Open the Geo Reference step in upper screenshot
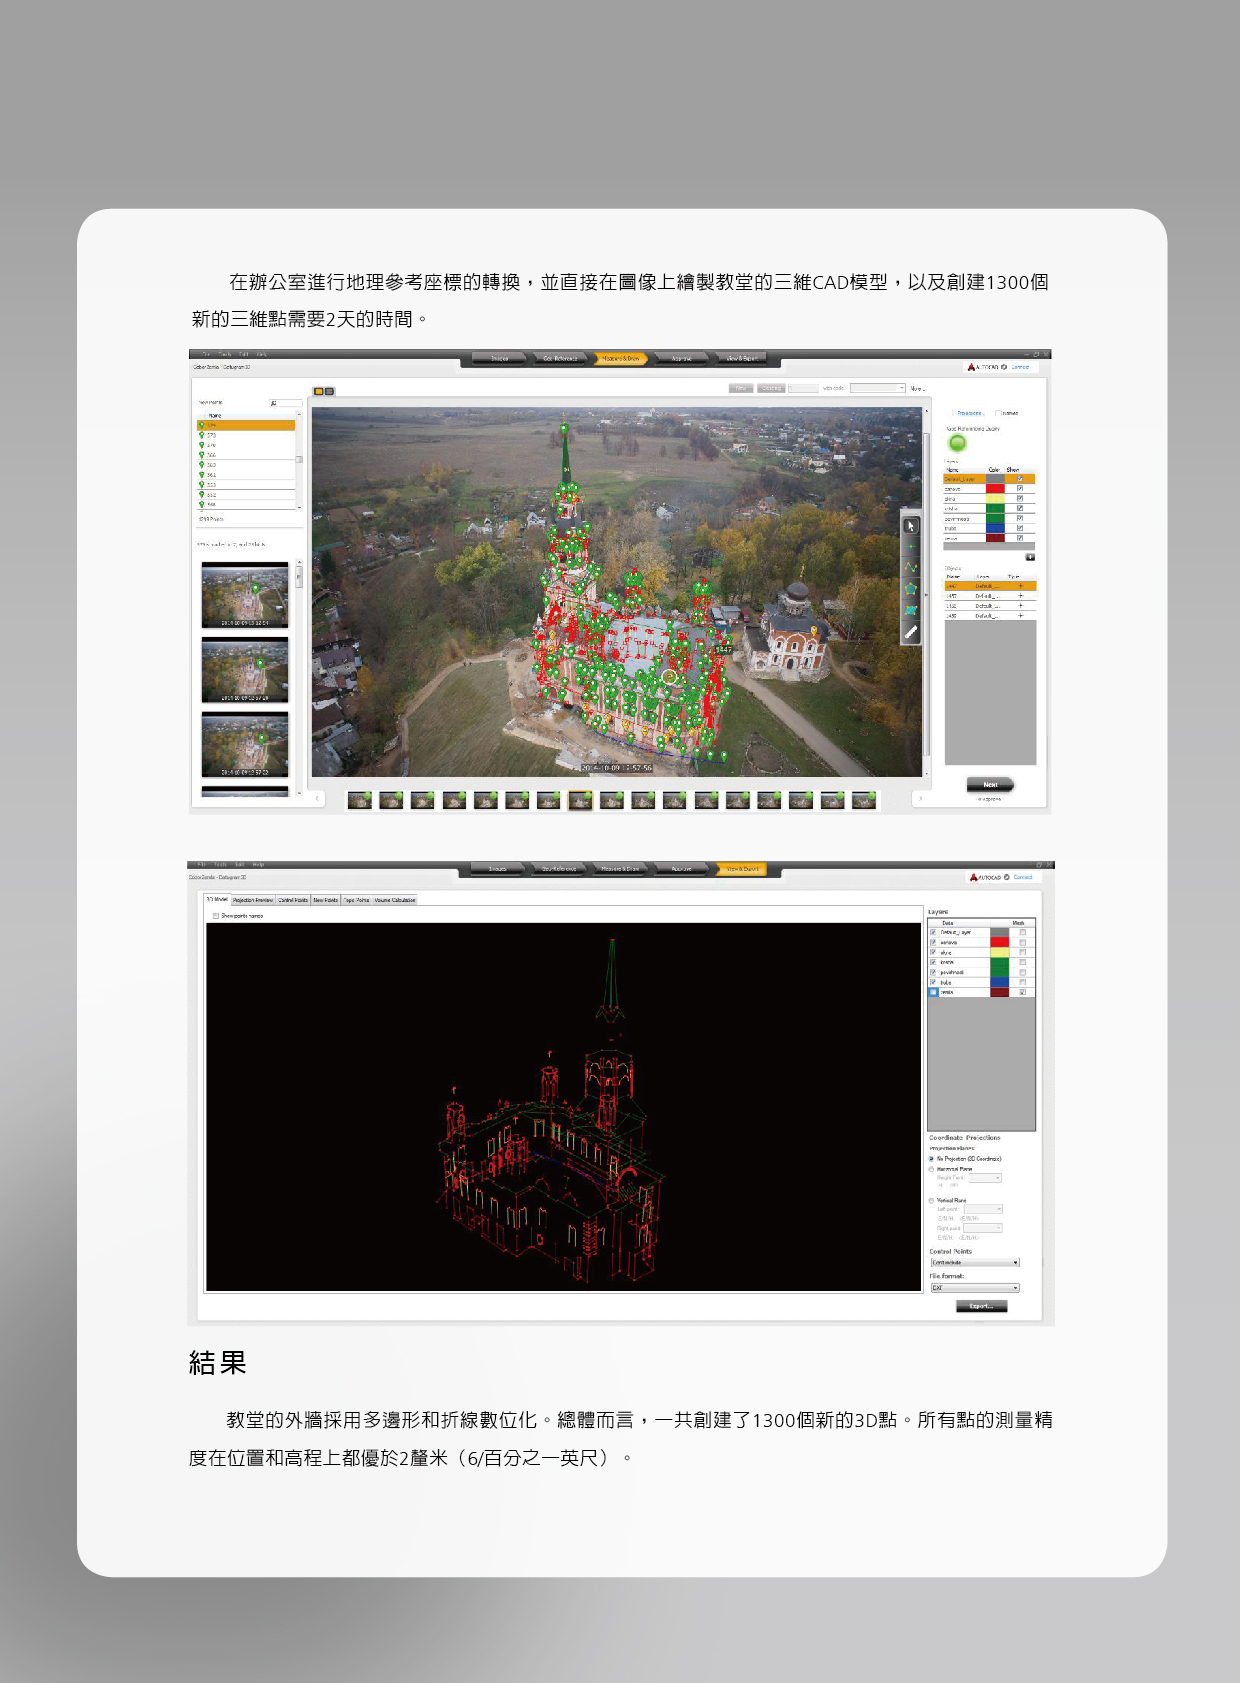 560,358
